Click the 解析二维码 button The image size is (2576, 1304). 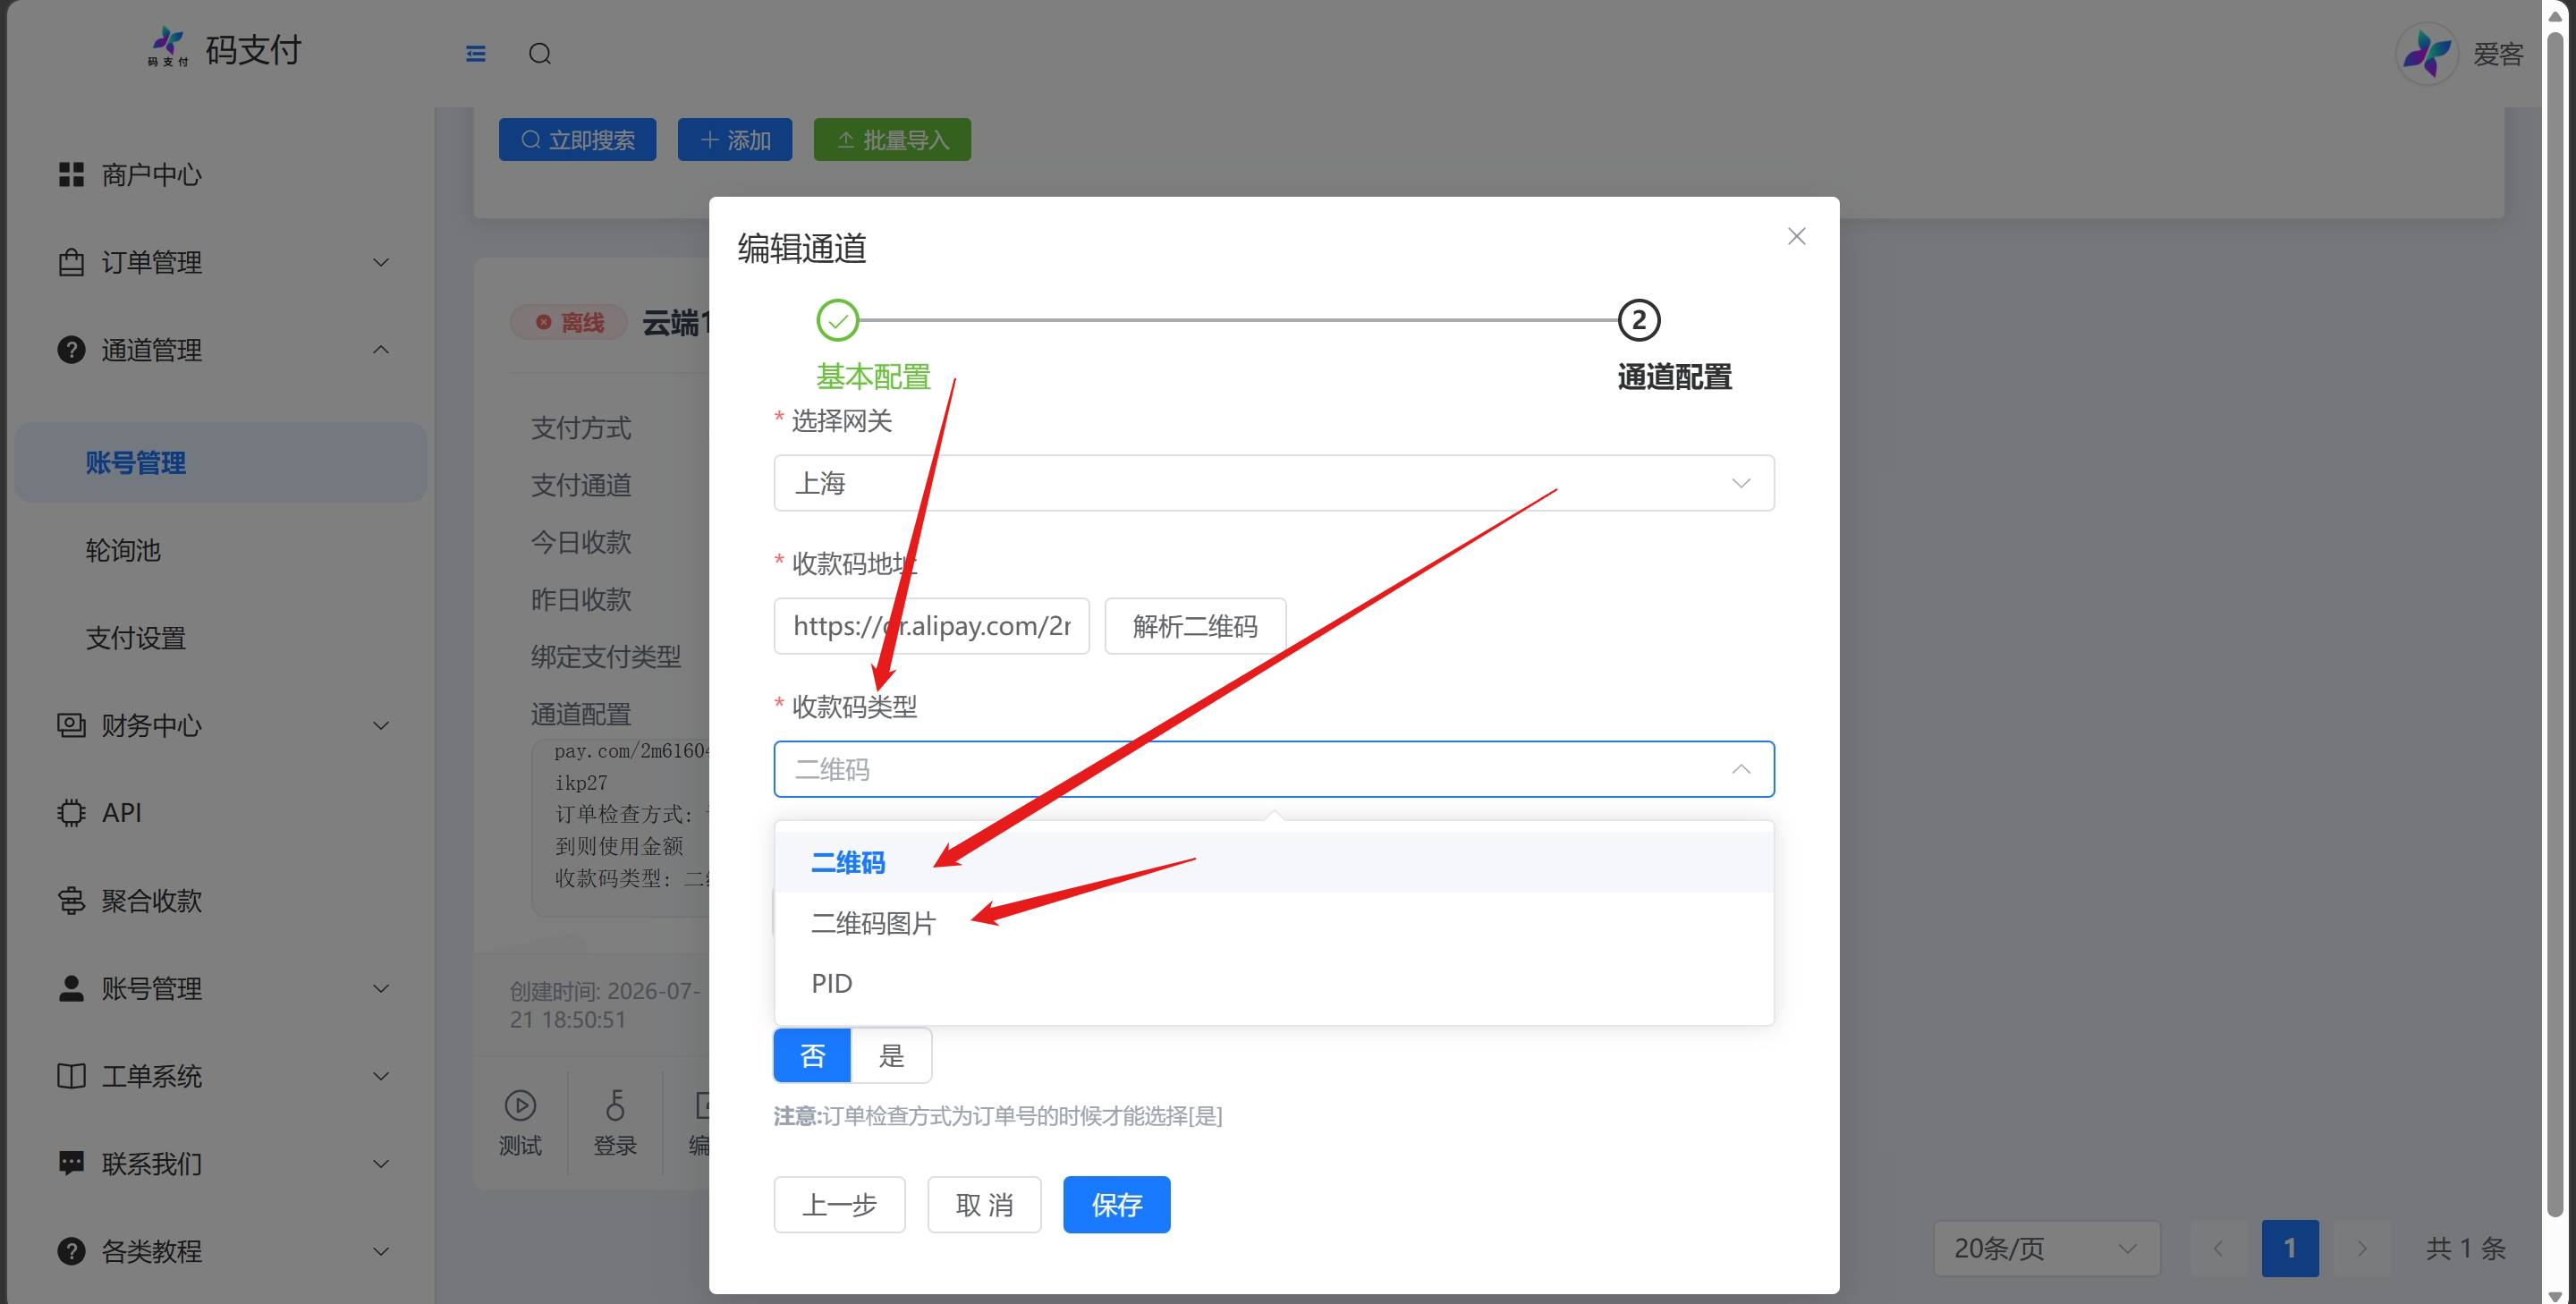1195,626
